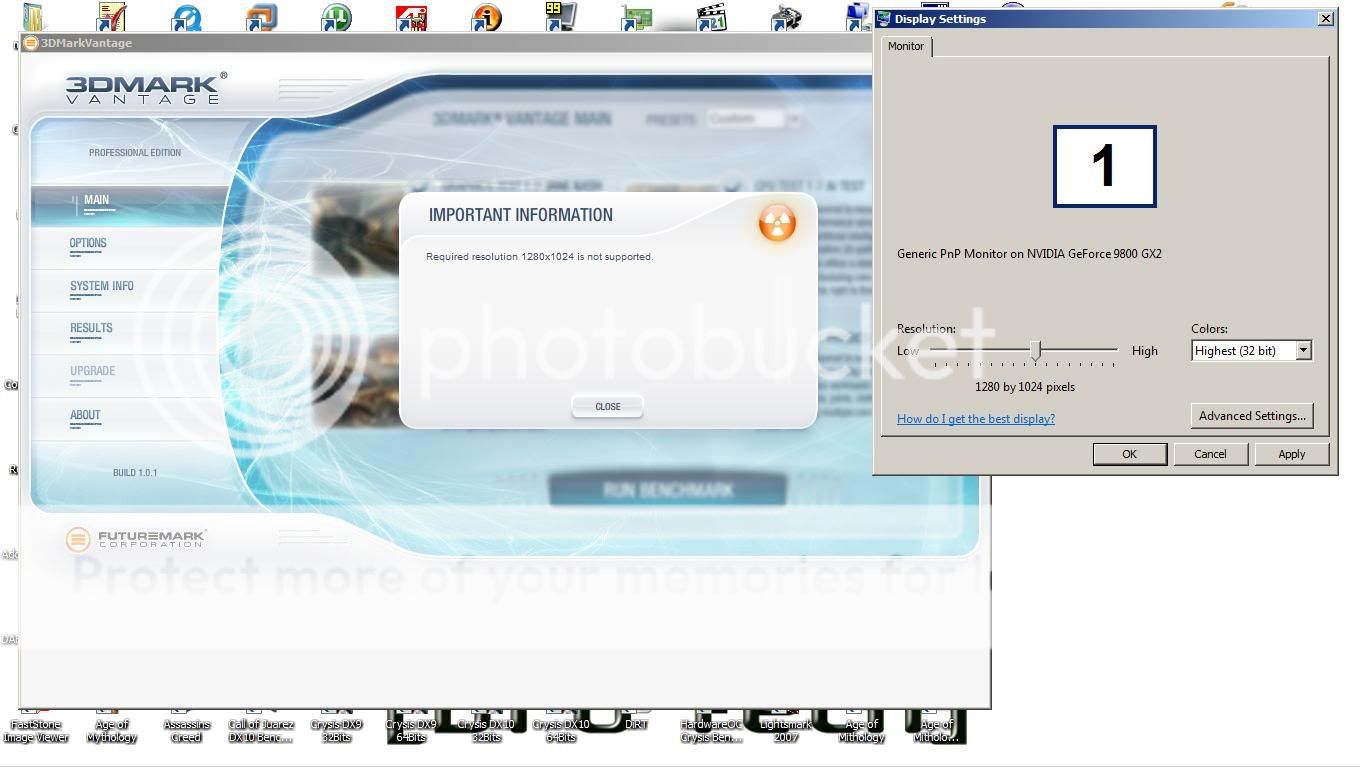Image resolution: width=1360 pixels, height=768 pixels.
Task: Open Advanced Settings in Display Settings
Action: click(x=1252, y=416)
